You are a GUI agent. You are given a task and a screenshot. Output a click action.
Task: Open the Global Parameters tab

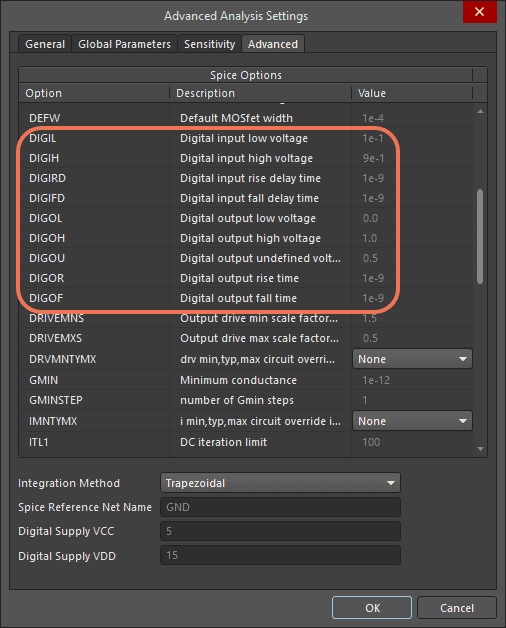pyautogui.click(x=124, y=44)
